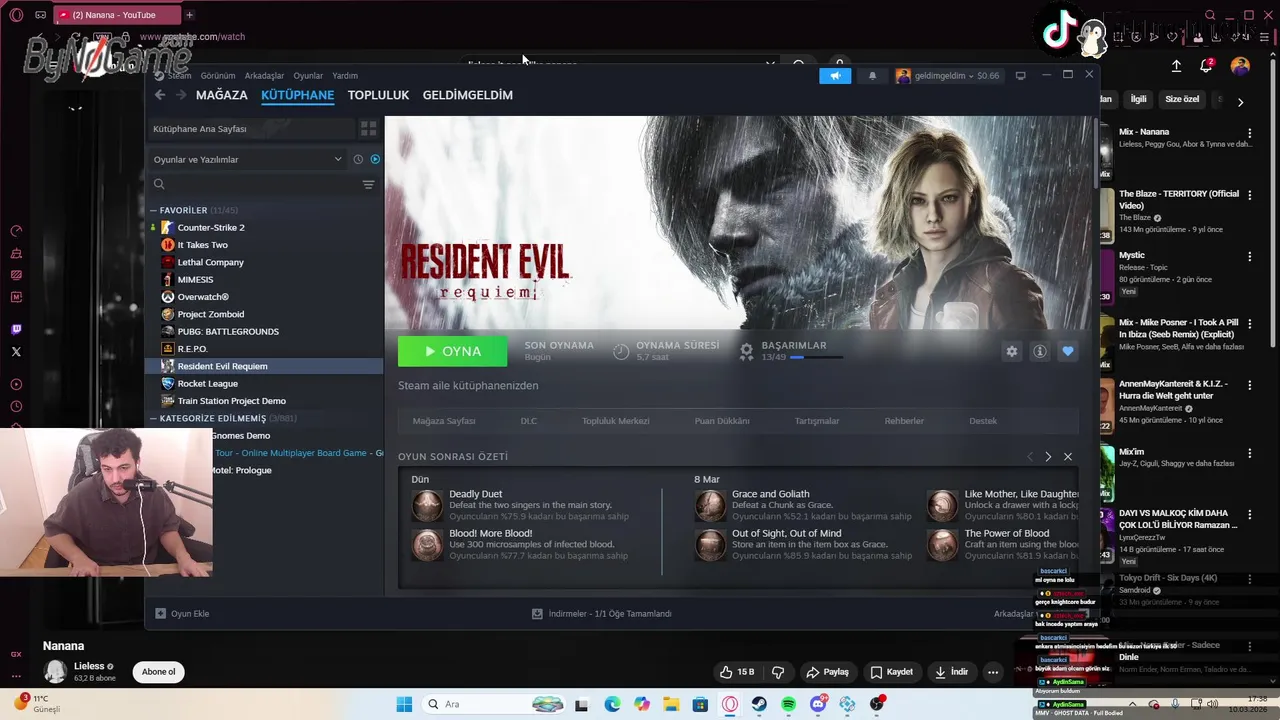The height and width of the screenshot is (720, 1280).
Task: Open Grace and Goliath achievement icon
Action: pyautogui.click(x=710, y=506)
